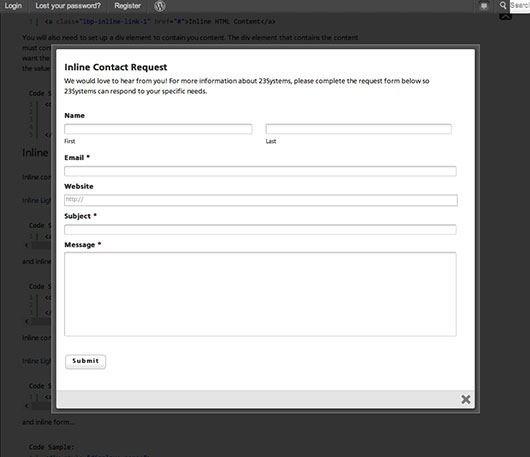Viewport: 530px width, 457px height.
Task: Focus the Email input field
Action: 260,171
